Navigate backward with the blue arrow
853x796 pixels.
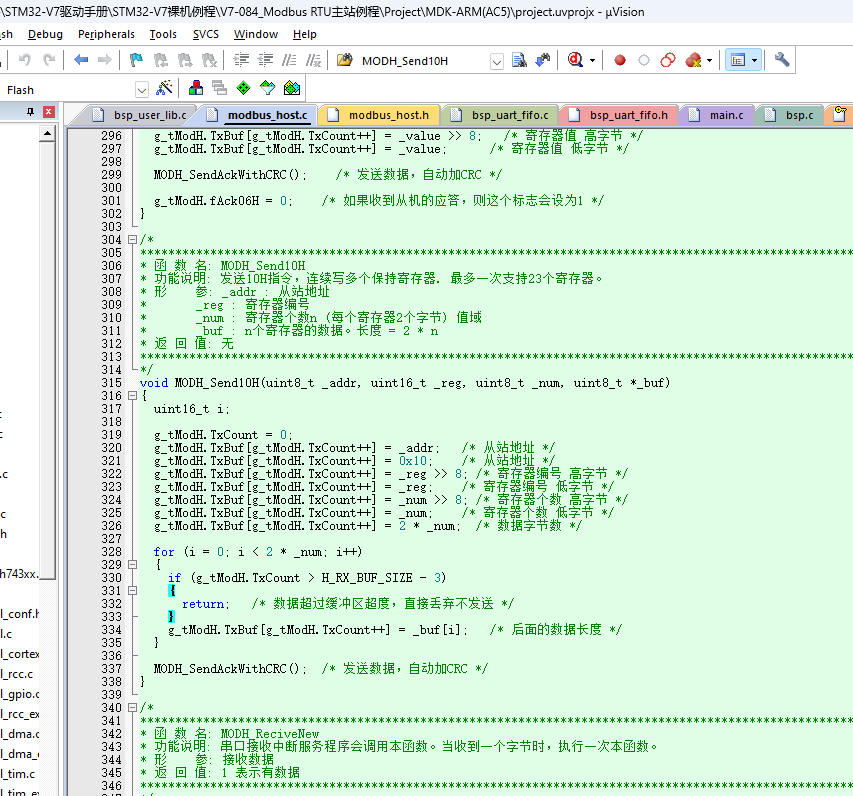81,59
